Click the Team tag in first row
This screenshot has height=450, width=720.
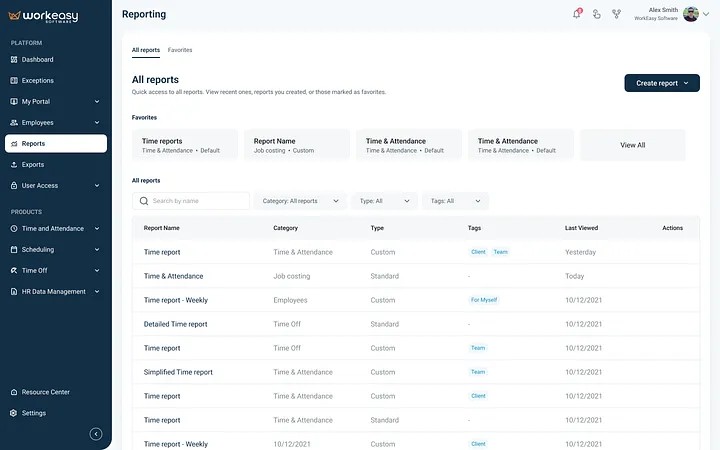pyautogui.click(x=501, y=252)
